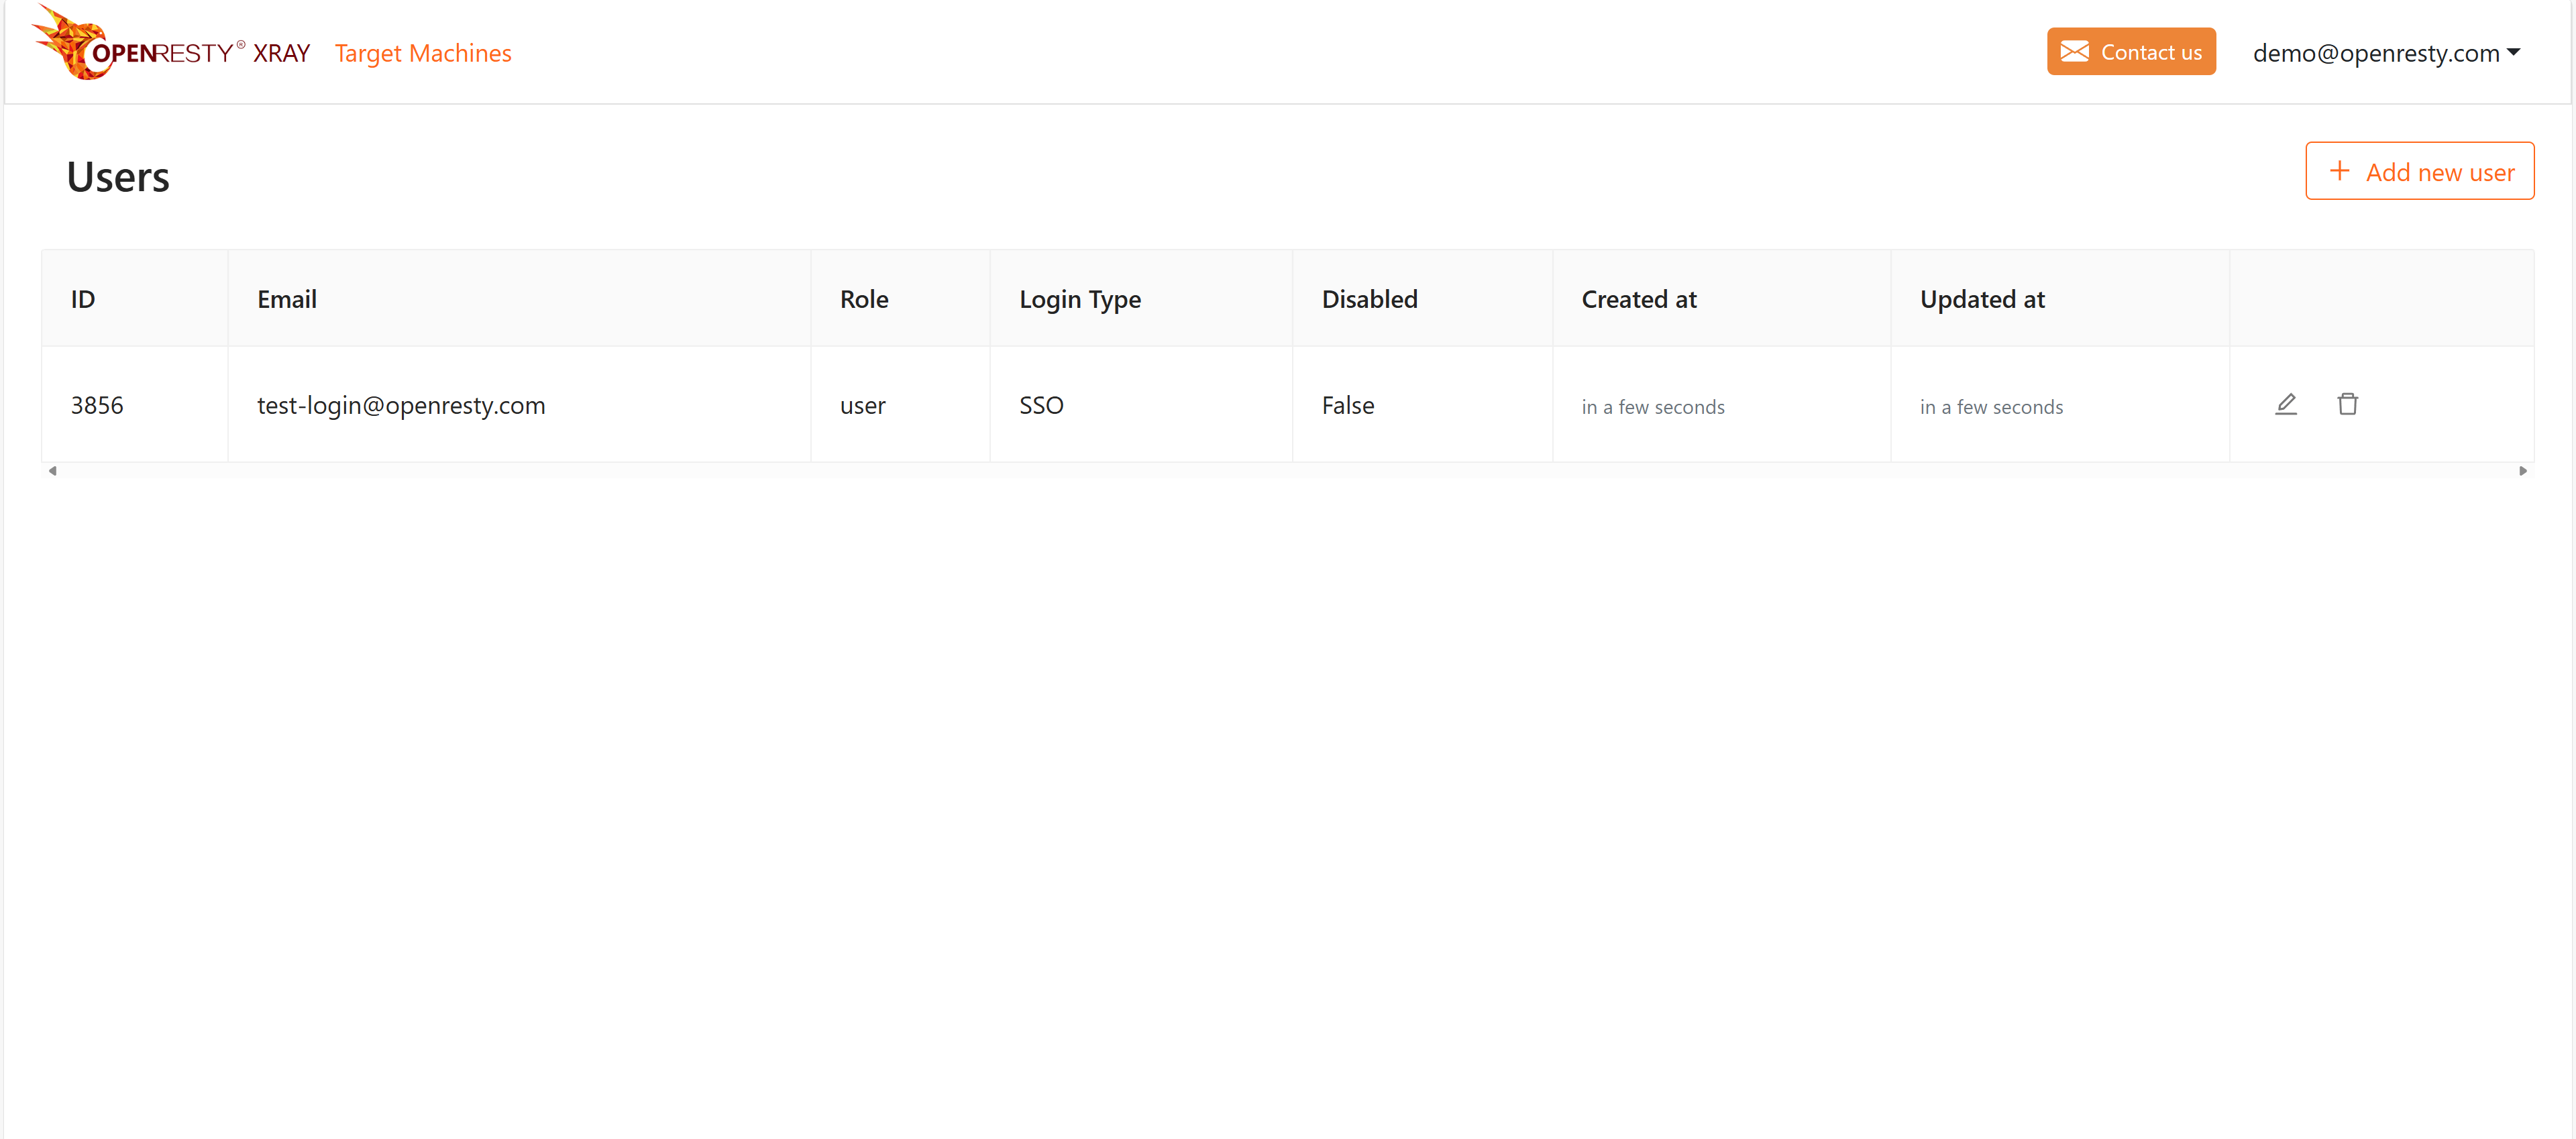Click the caret beside demo@openresty.com

click(x=2513, y=52)
